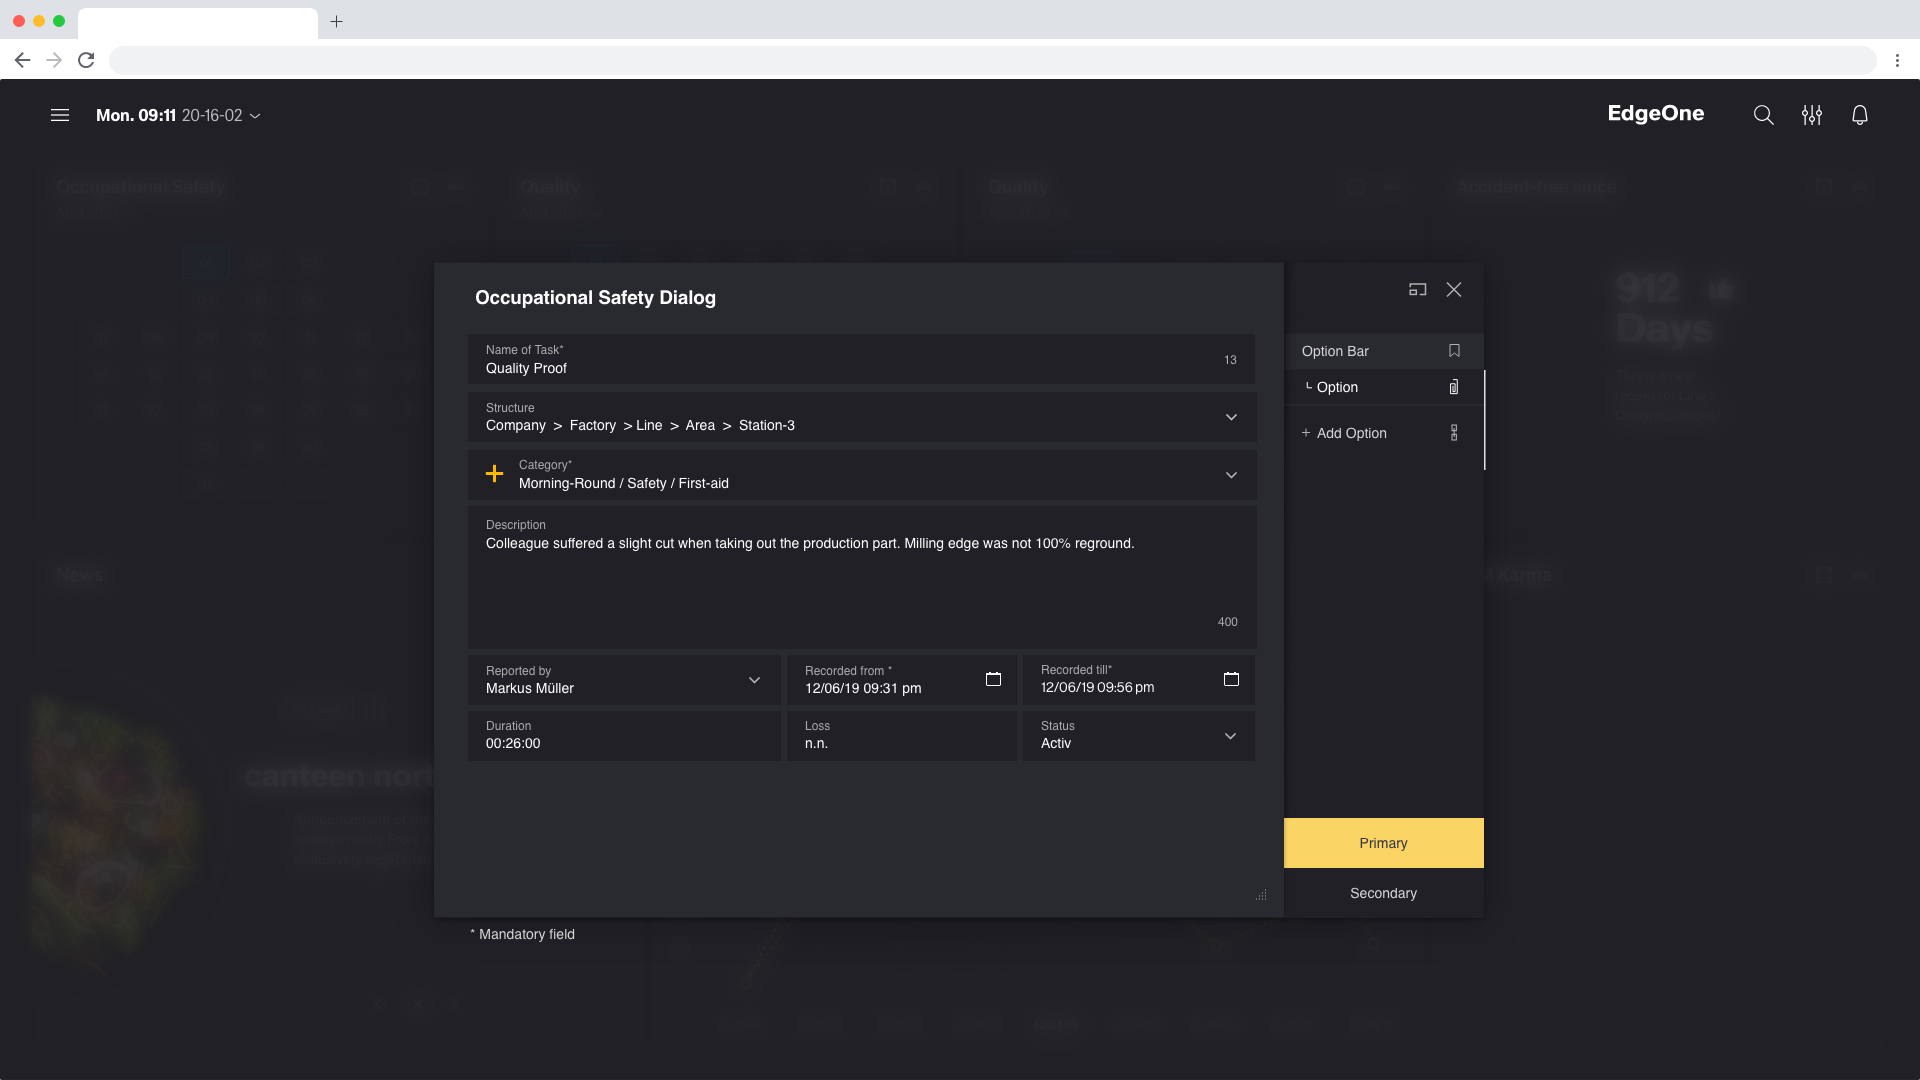
Task: Expand the Structure dropdown
Action: (x=1231, y=417)
